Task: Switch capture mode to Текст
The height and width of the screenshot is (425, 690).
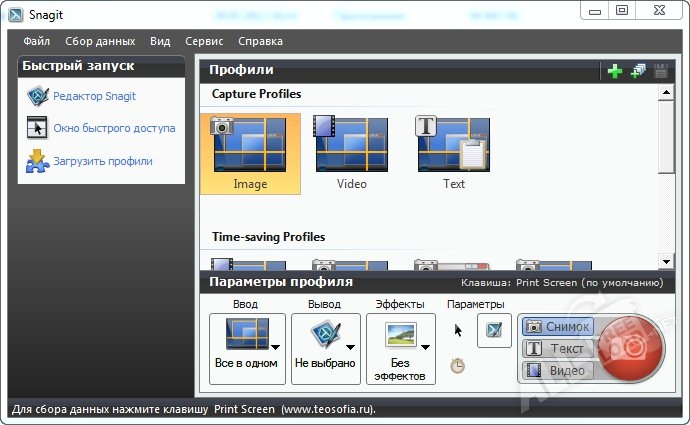Action: click(x=559, y=349)
